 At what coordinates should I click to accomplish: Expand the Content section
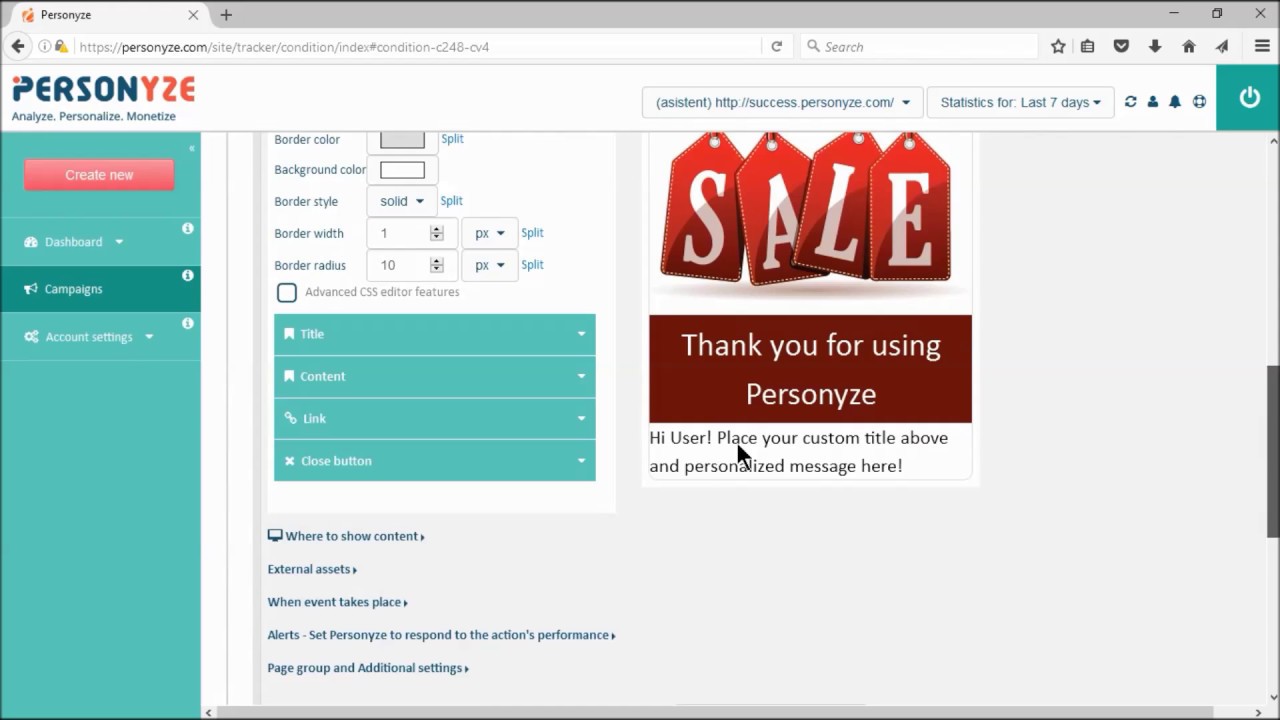click(x=435, y=376)
